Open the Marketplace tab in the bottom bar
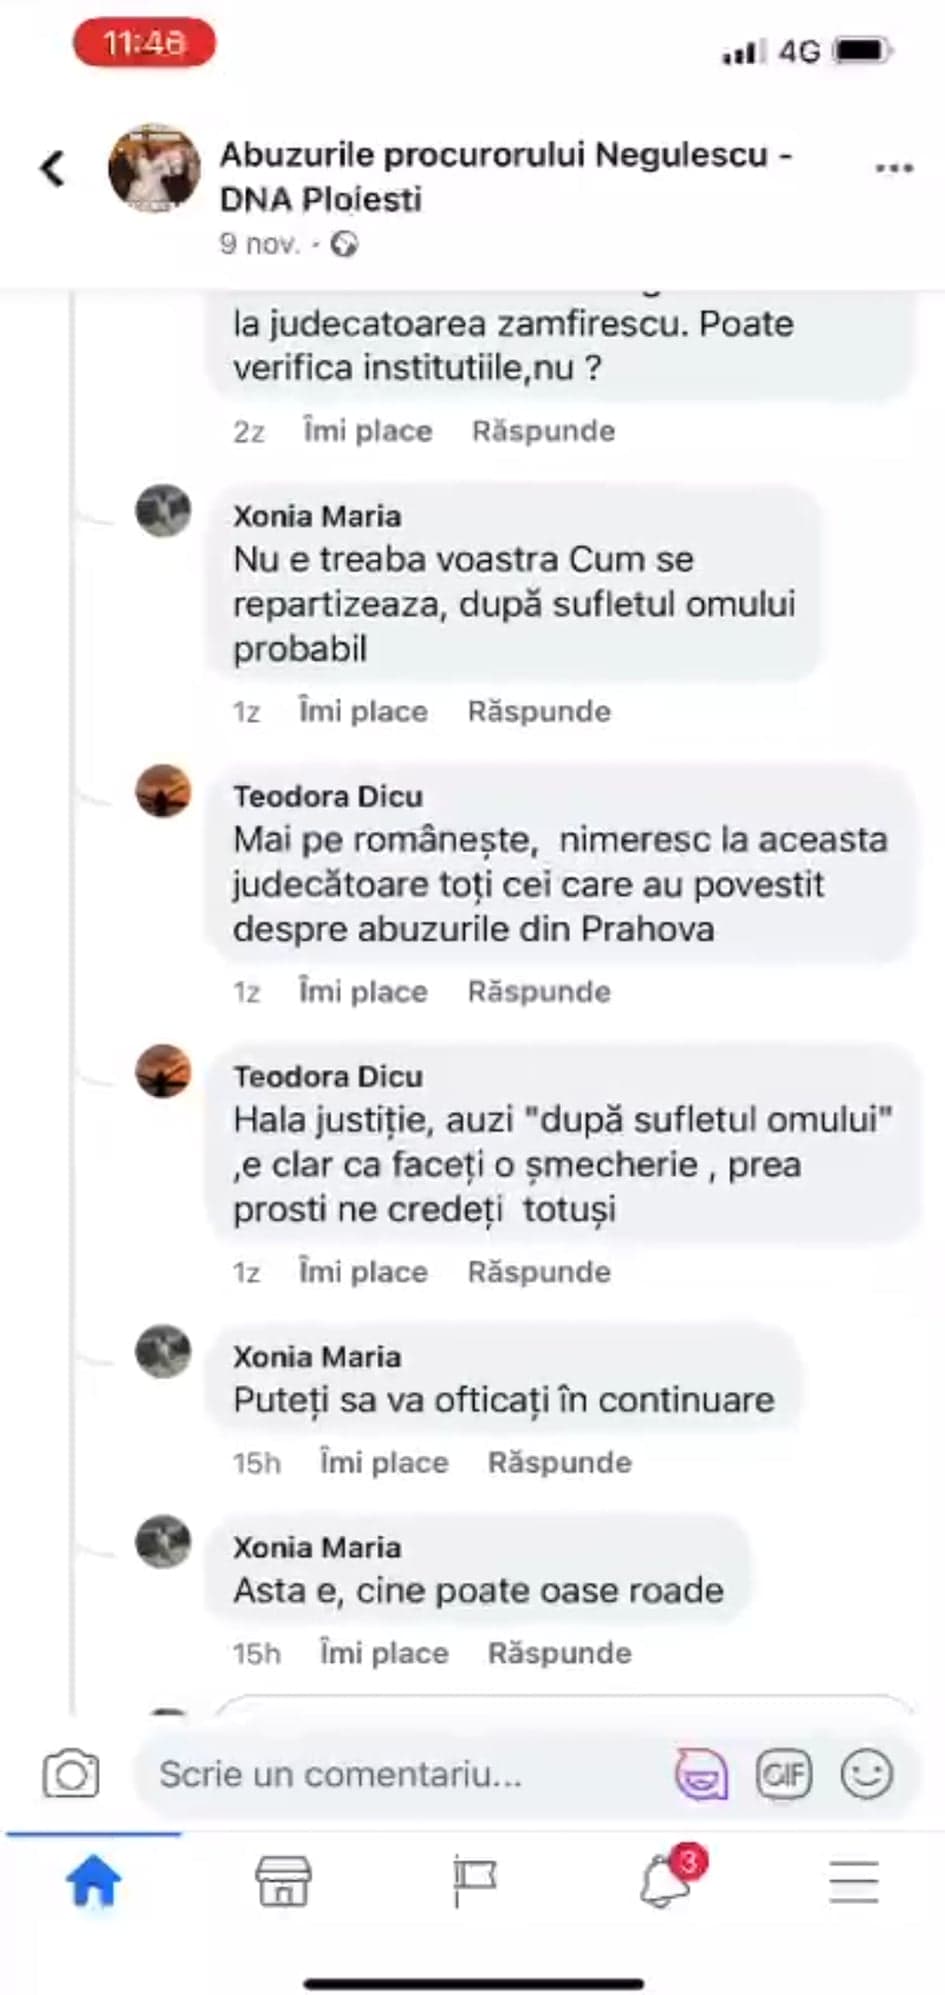This screenshot has height=1995, width=945. coord(284,1881)
